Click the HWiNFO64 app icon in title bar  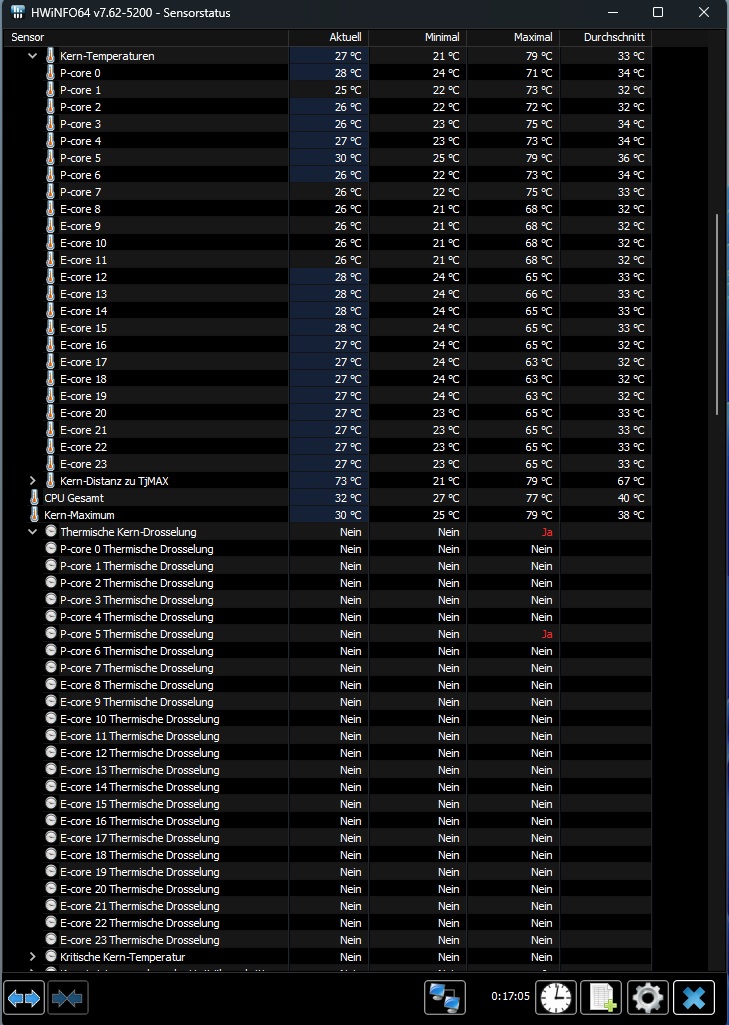pos(18,12)
